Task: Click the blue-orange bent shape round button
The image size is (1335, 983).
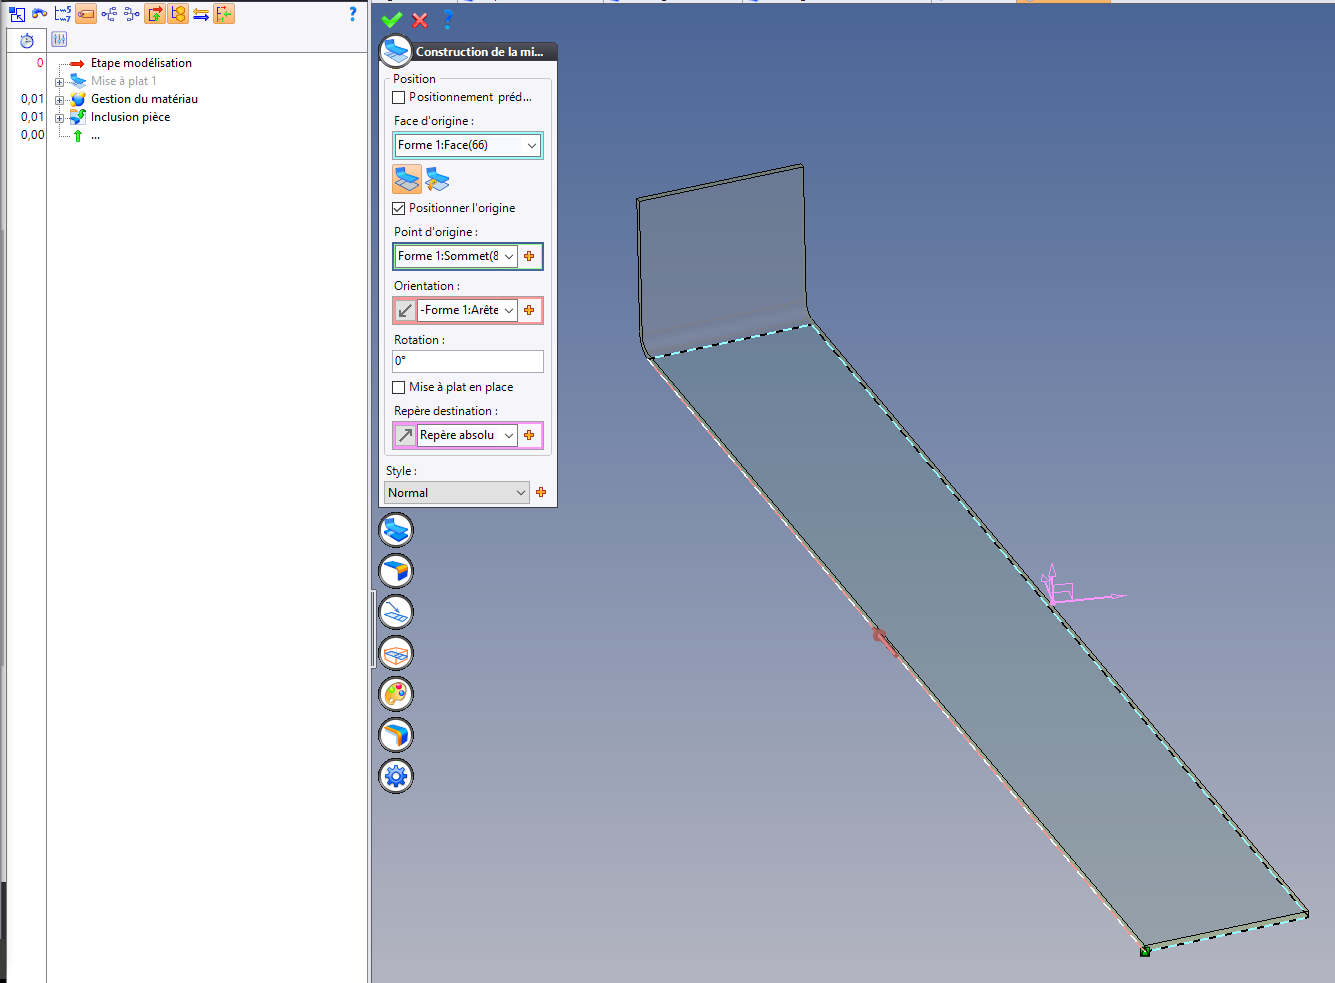Action: tap(396, 571)
